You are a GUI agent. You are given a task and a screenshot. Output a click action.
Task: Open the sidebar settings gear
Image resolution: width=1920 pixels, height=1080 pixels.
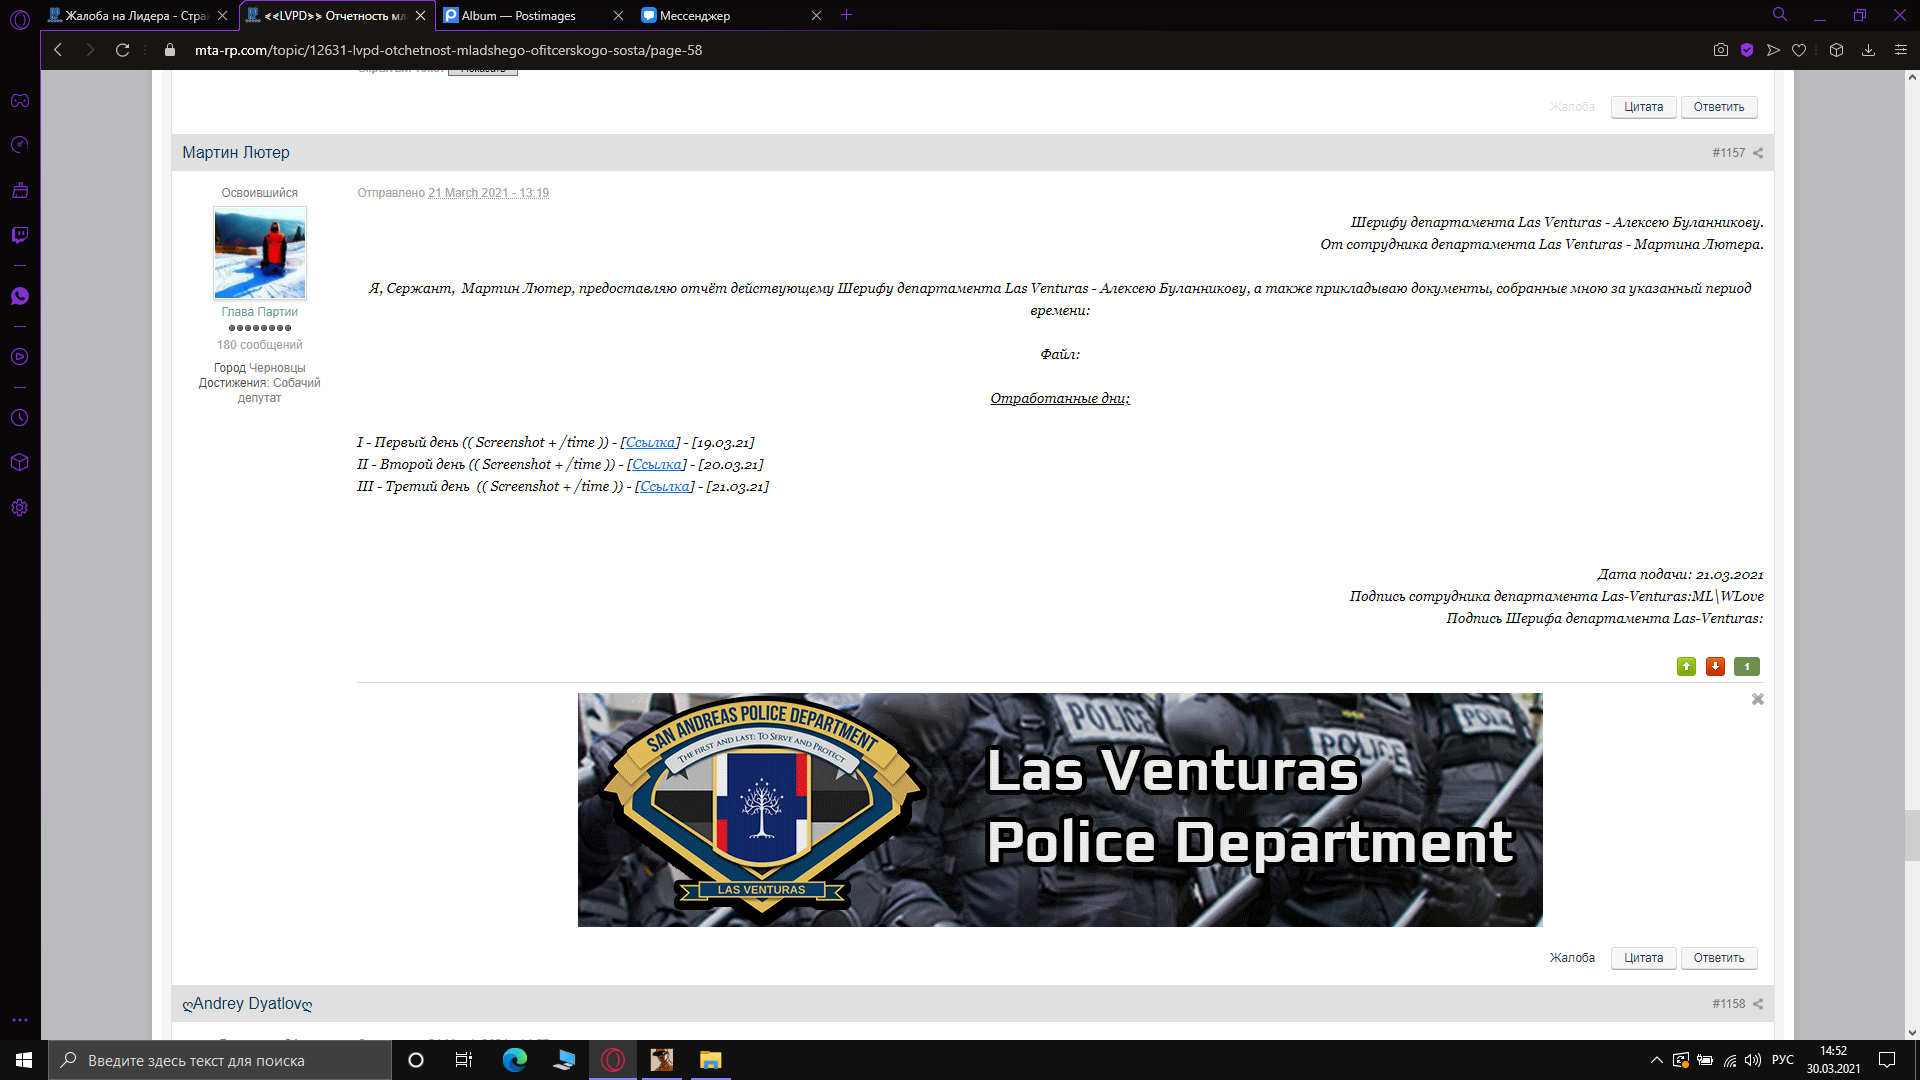coord(20,508)
